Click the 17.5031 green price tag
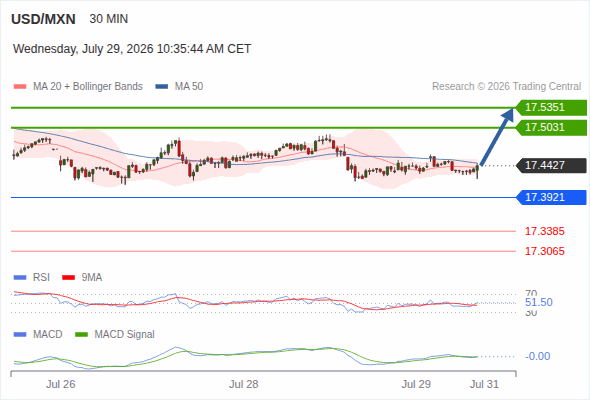The image size is (590, 400). click(551, 128)
